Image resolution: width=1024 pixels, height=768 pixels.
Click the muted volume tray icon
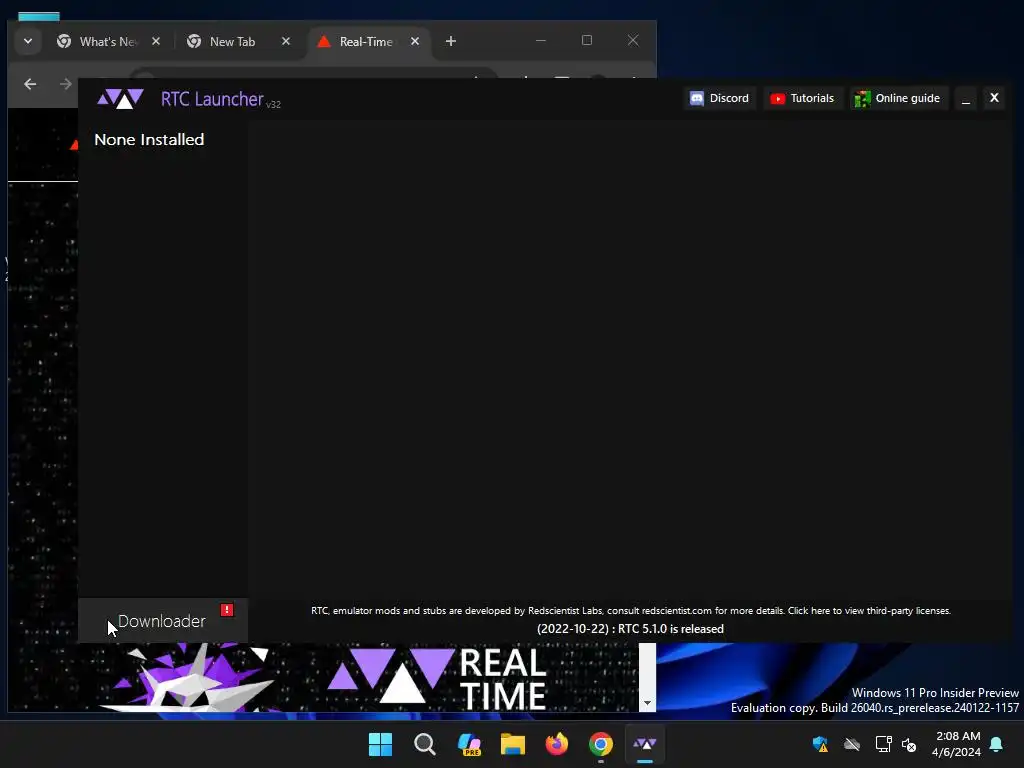(908, 744)
